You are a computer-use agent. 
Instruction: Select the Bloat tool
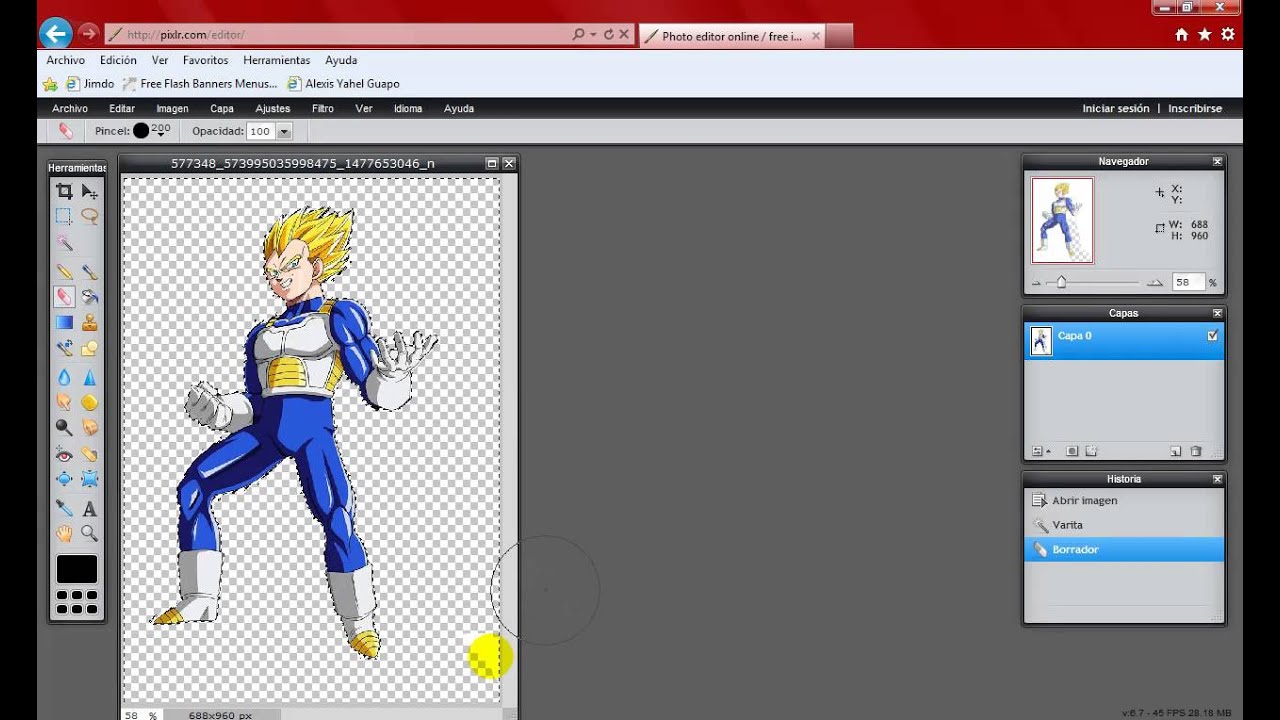64,480
